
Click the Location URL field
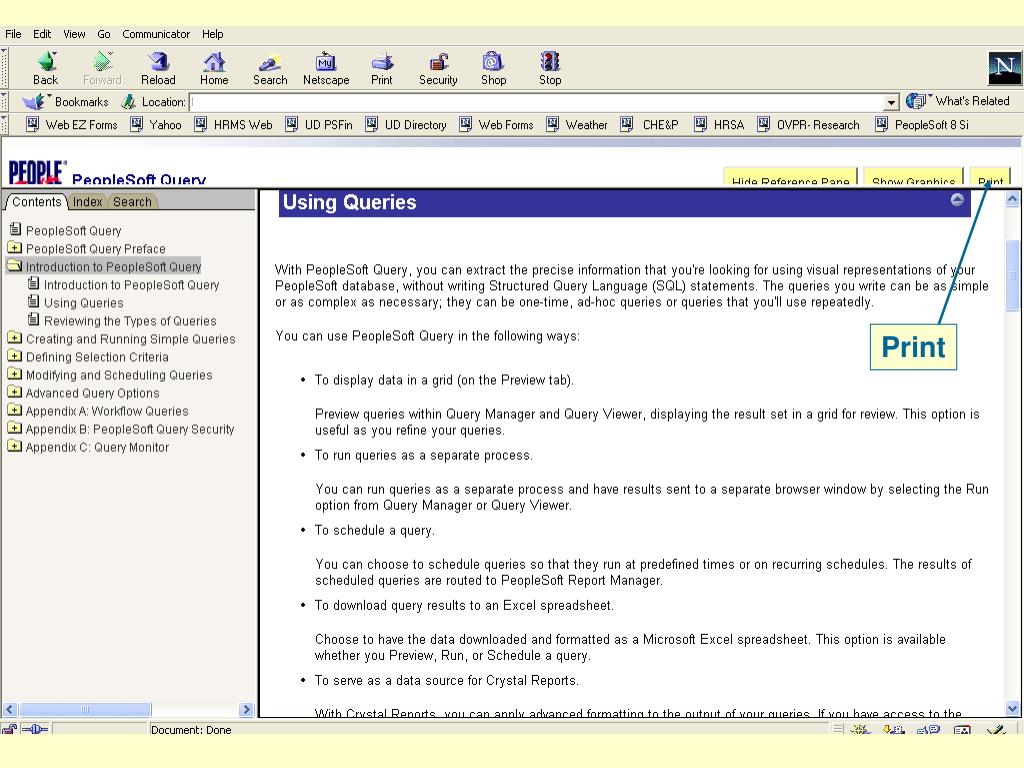[537, 102]
